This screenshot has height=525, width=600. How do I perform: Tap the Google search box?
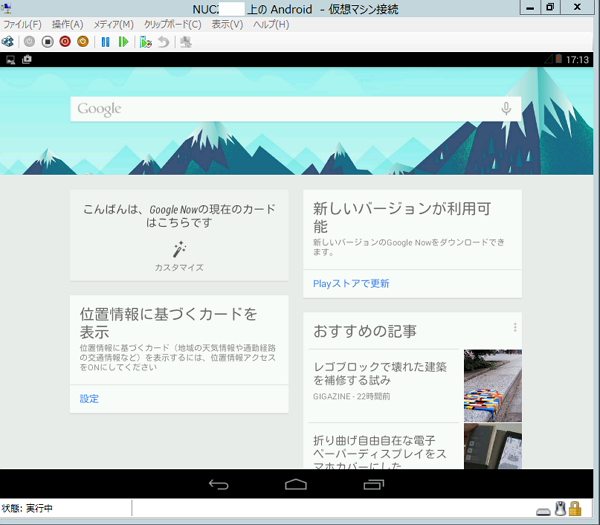[x=295, y=109]
